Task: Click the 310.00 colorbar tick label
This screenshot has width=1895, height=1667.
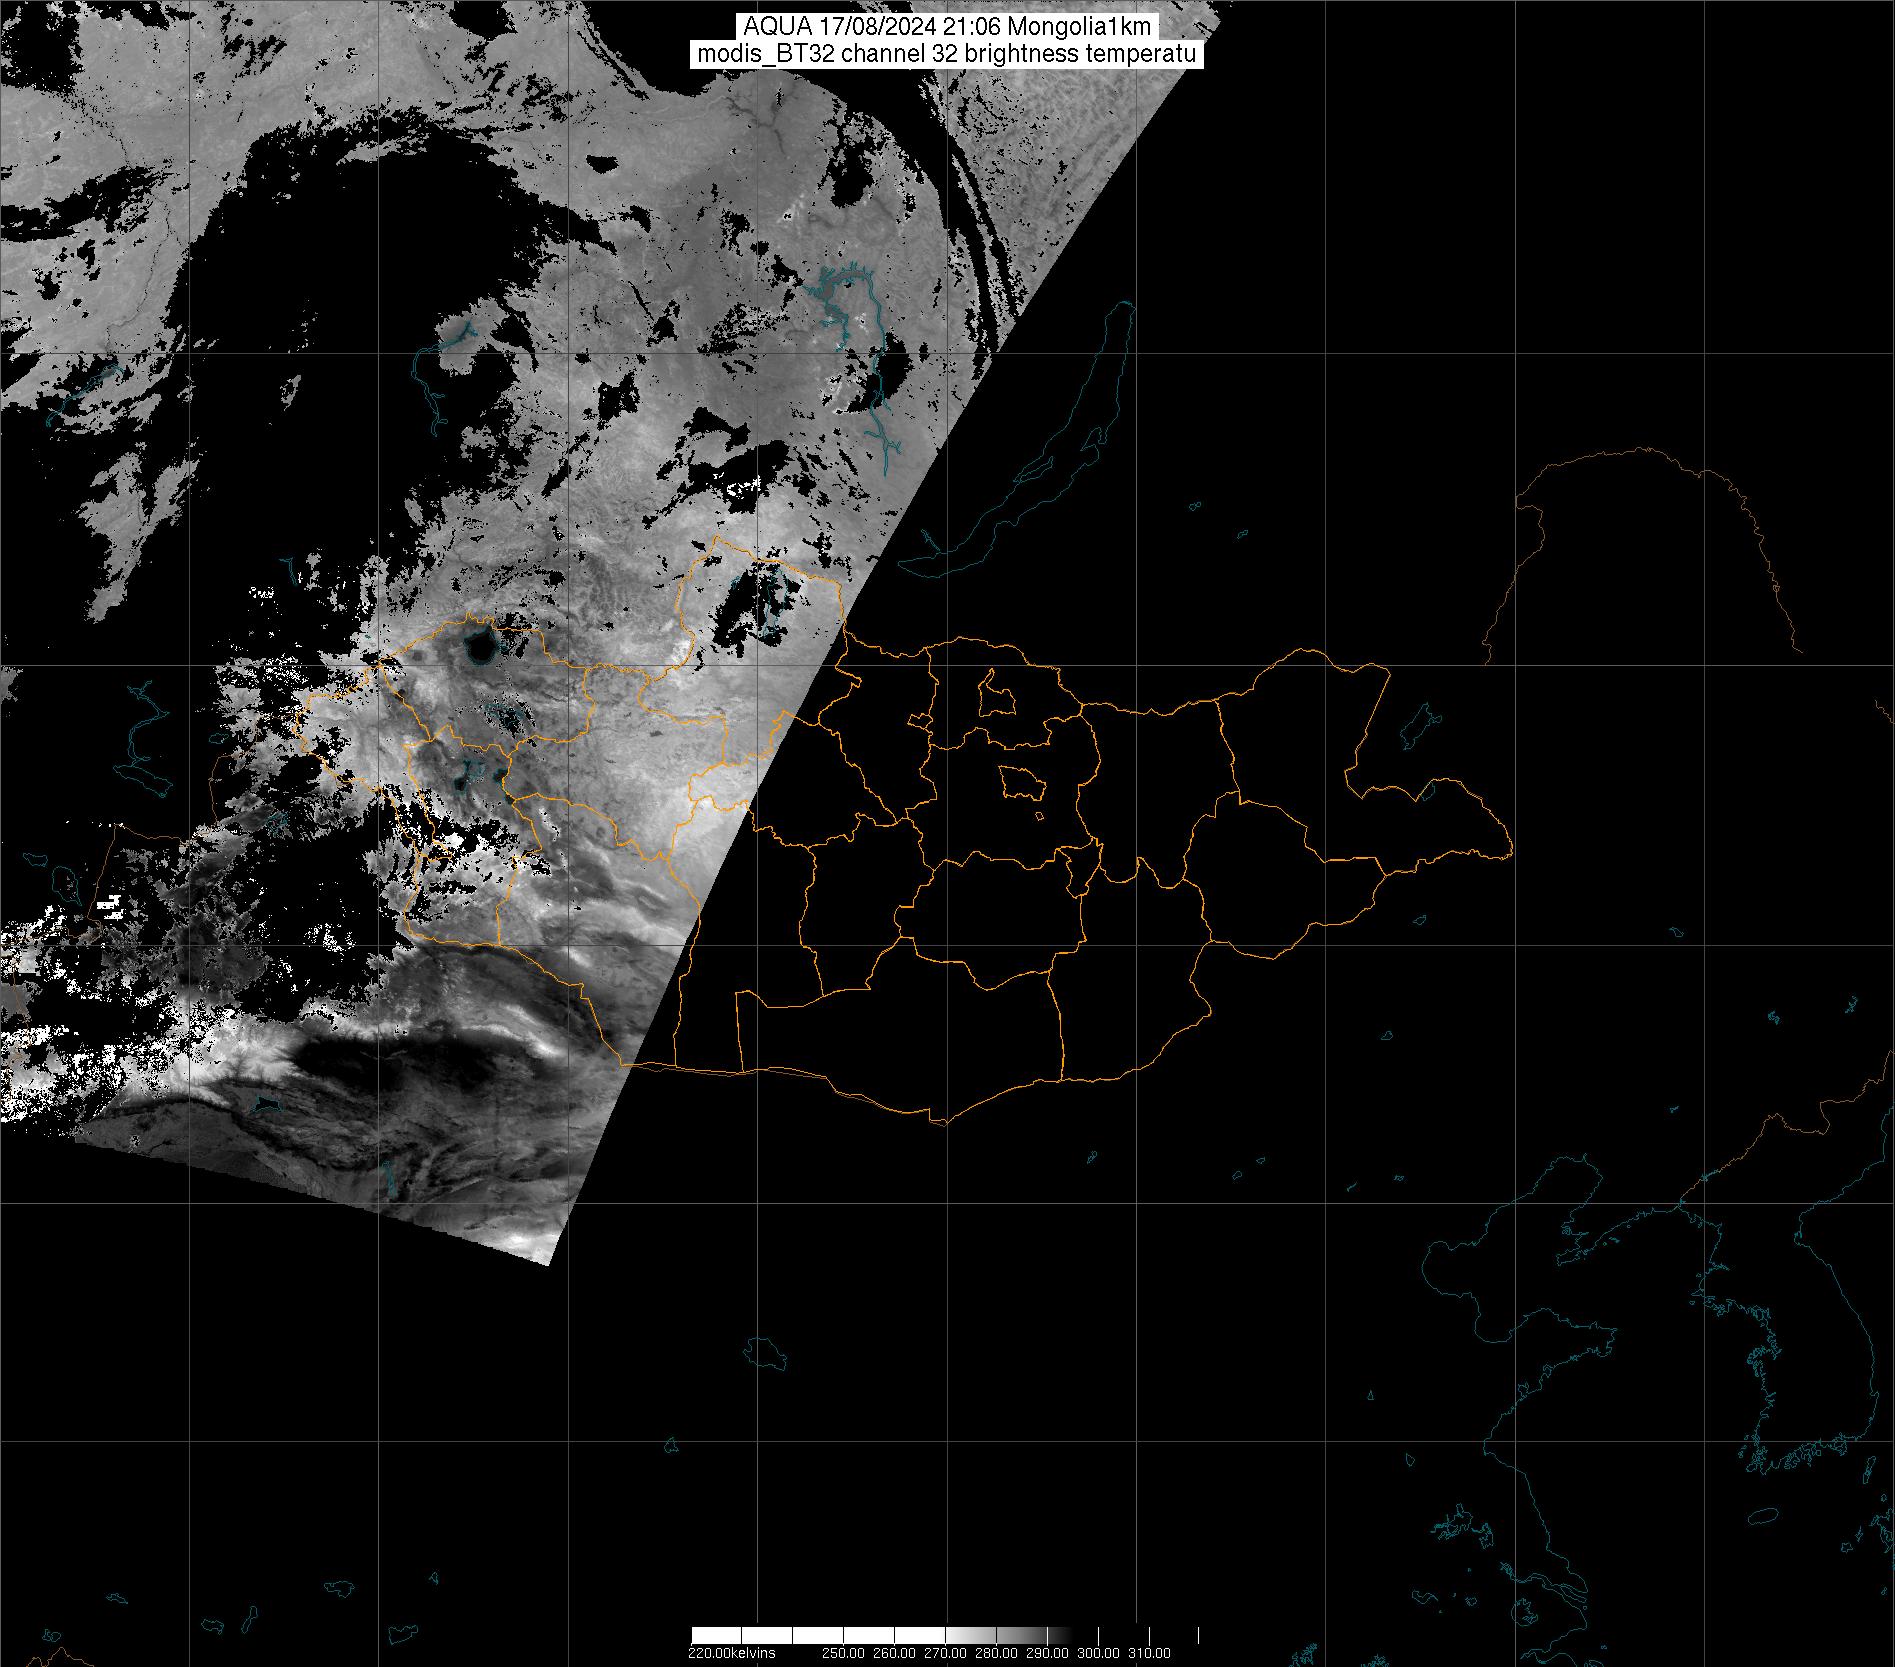Action: [1149, 1653]
